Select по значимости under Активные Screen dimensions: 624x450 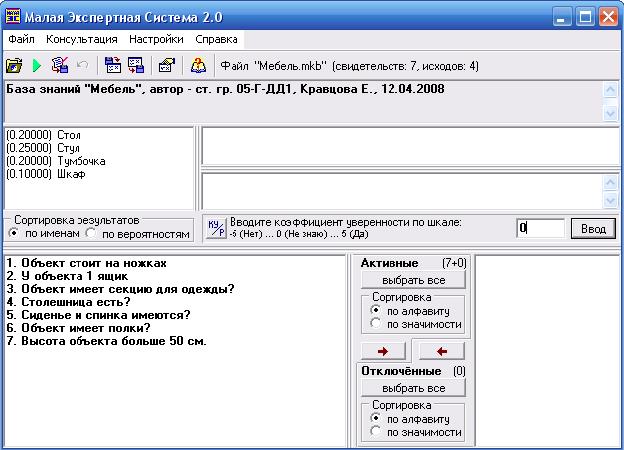[416, 324]
